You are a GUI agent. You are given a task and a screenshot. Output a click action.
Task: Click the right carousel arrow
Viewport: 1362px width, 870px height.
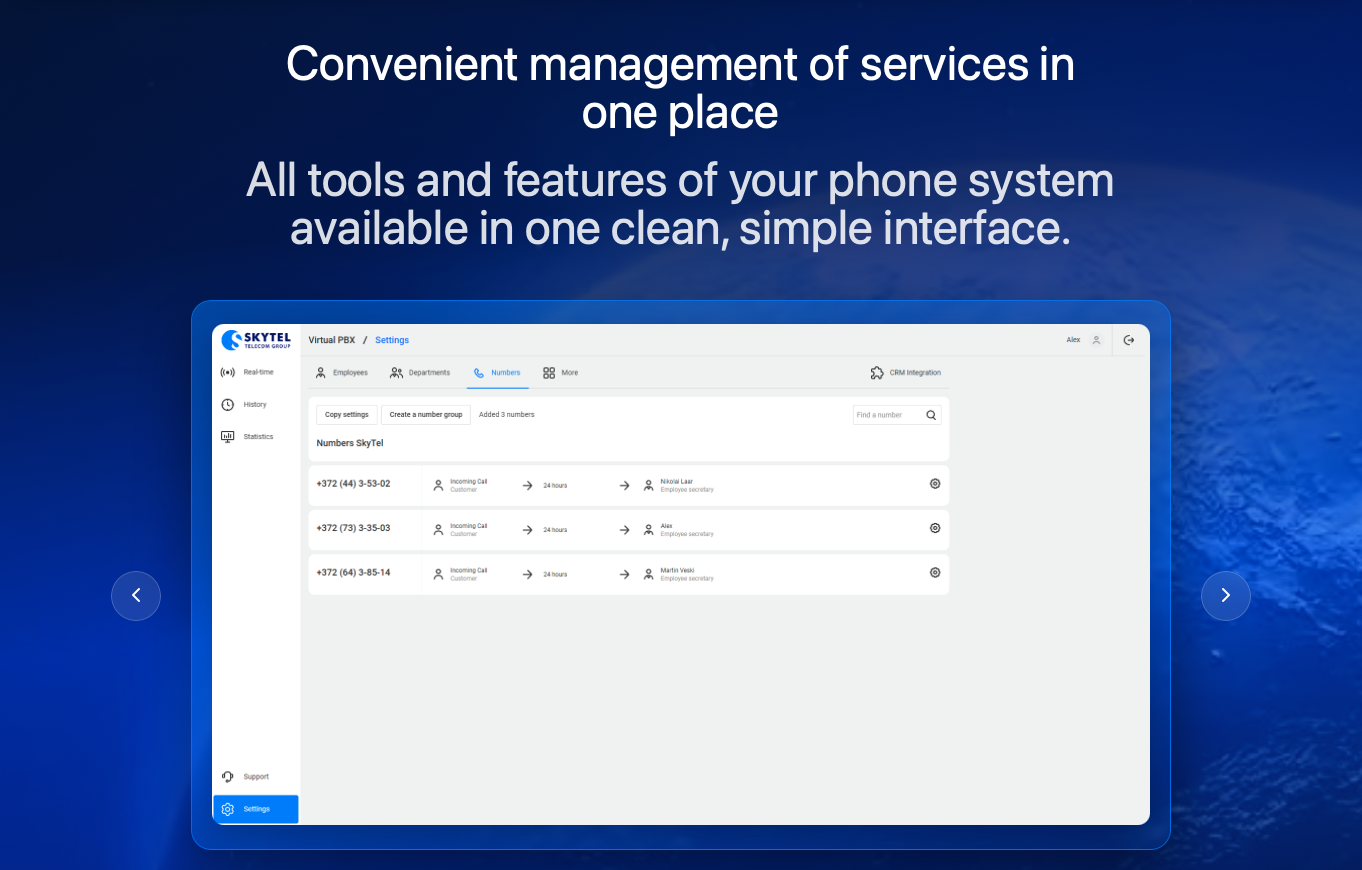(x=1226, y=596)
